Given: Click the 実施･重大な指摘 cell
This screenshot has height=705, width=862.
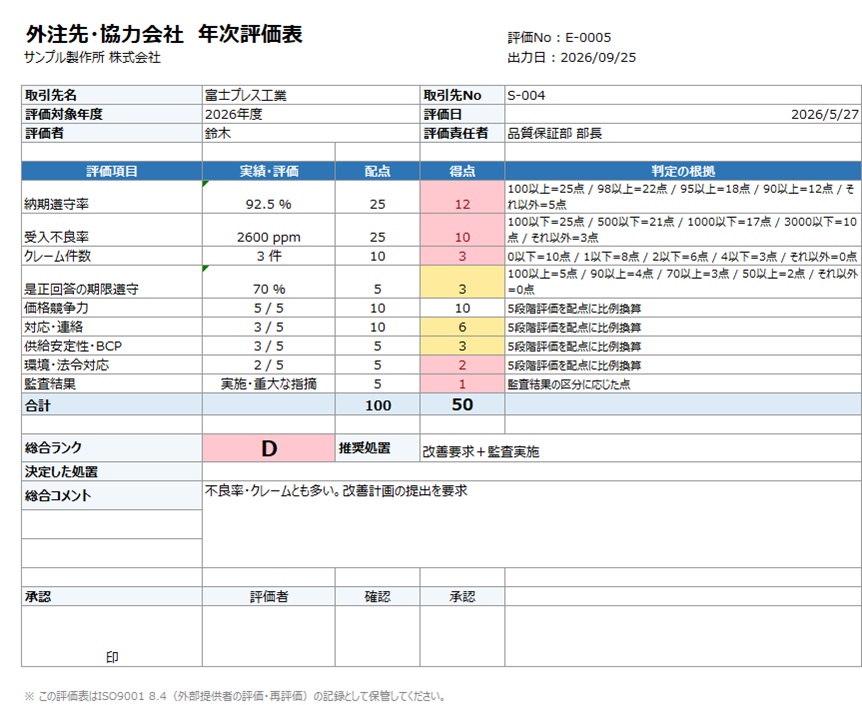Looking at the screenshot, I should pyautogui.click(x=269, y=384).
